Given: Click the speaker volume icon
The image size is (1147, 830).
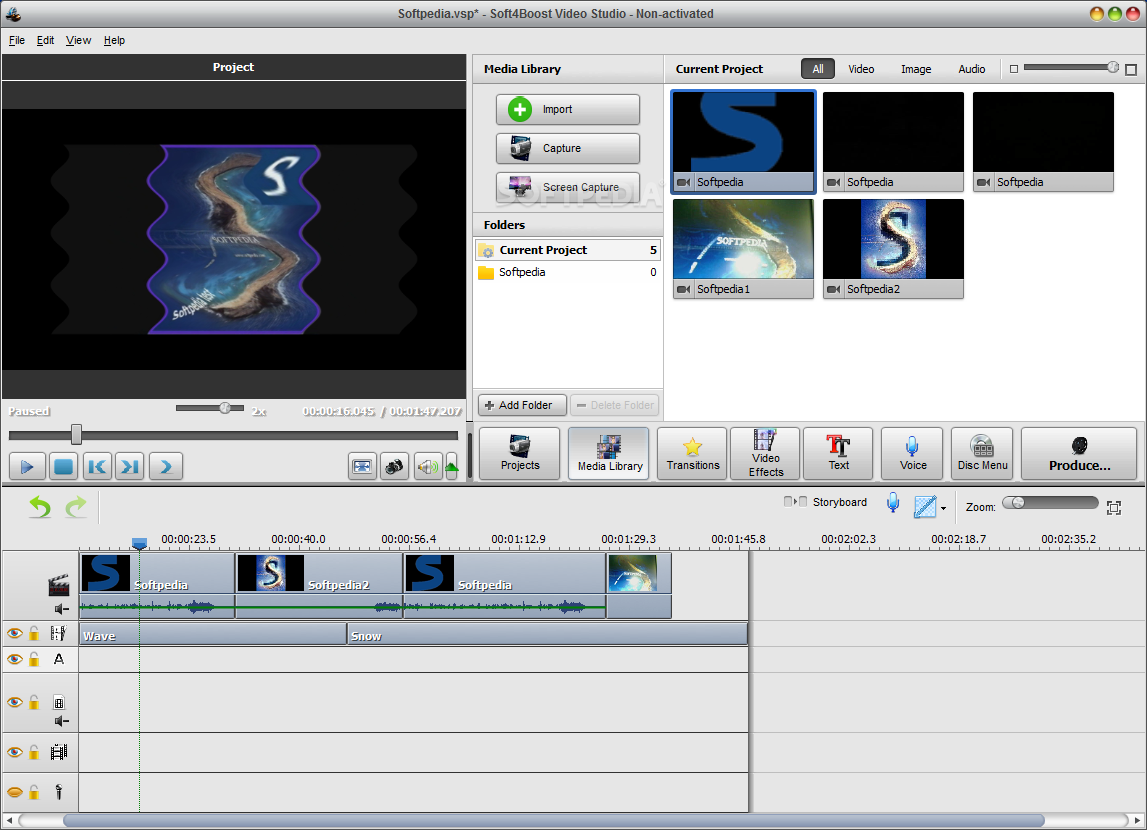Looking at the screenshot, I should (427, 467).
